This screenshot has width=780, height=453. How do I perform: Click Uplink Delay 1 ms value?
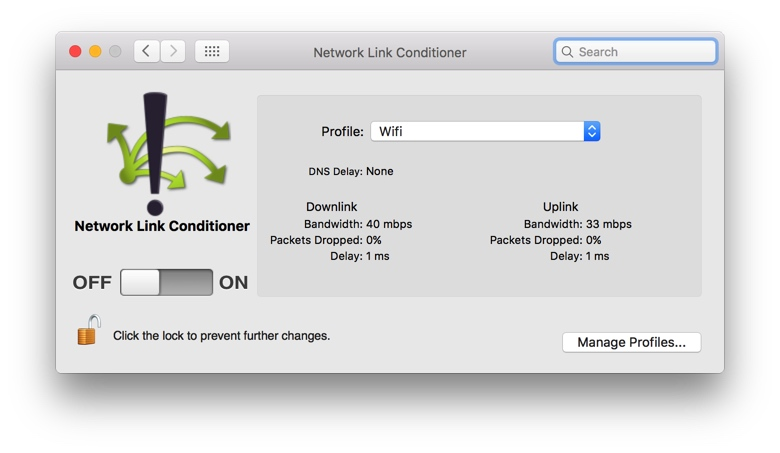coord(597,256)
